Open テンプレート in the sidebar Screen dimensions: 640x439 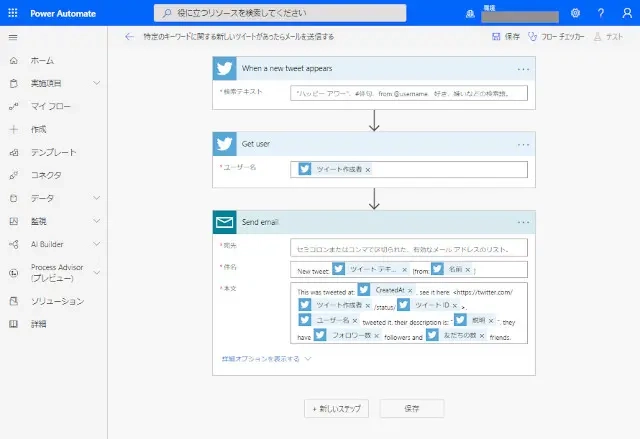tap(53, 152)
